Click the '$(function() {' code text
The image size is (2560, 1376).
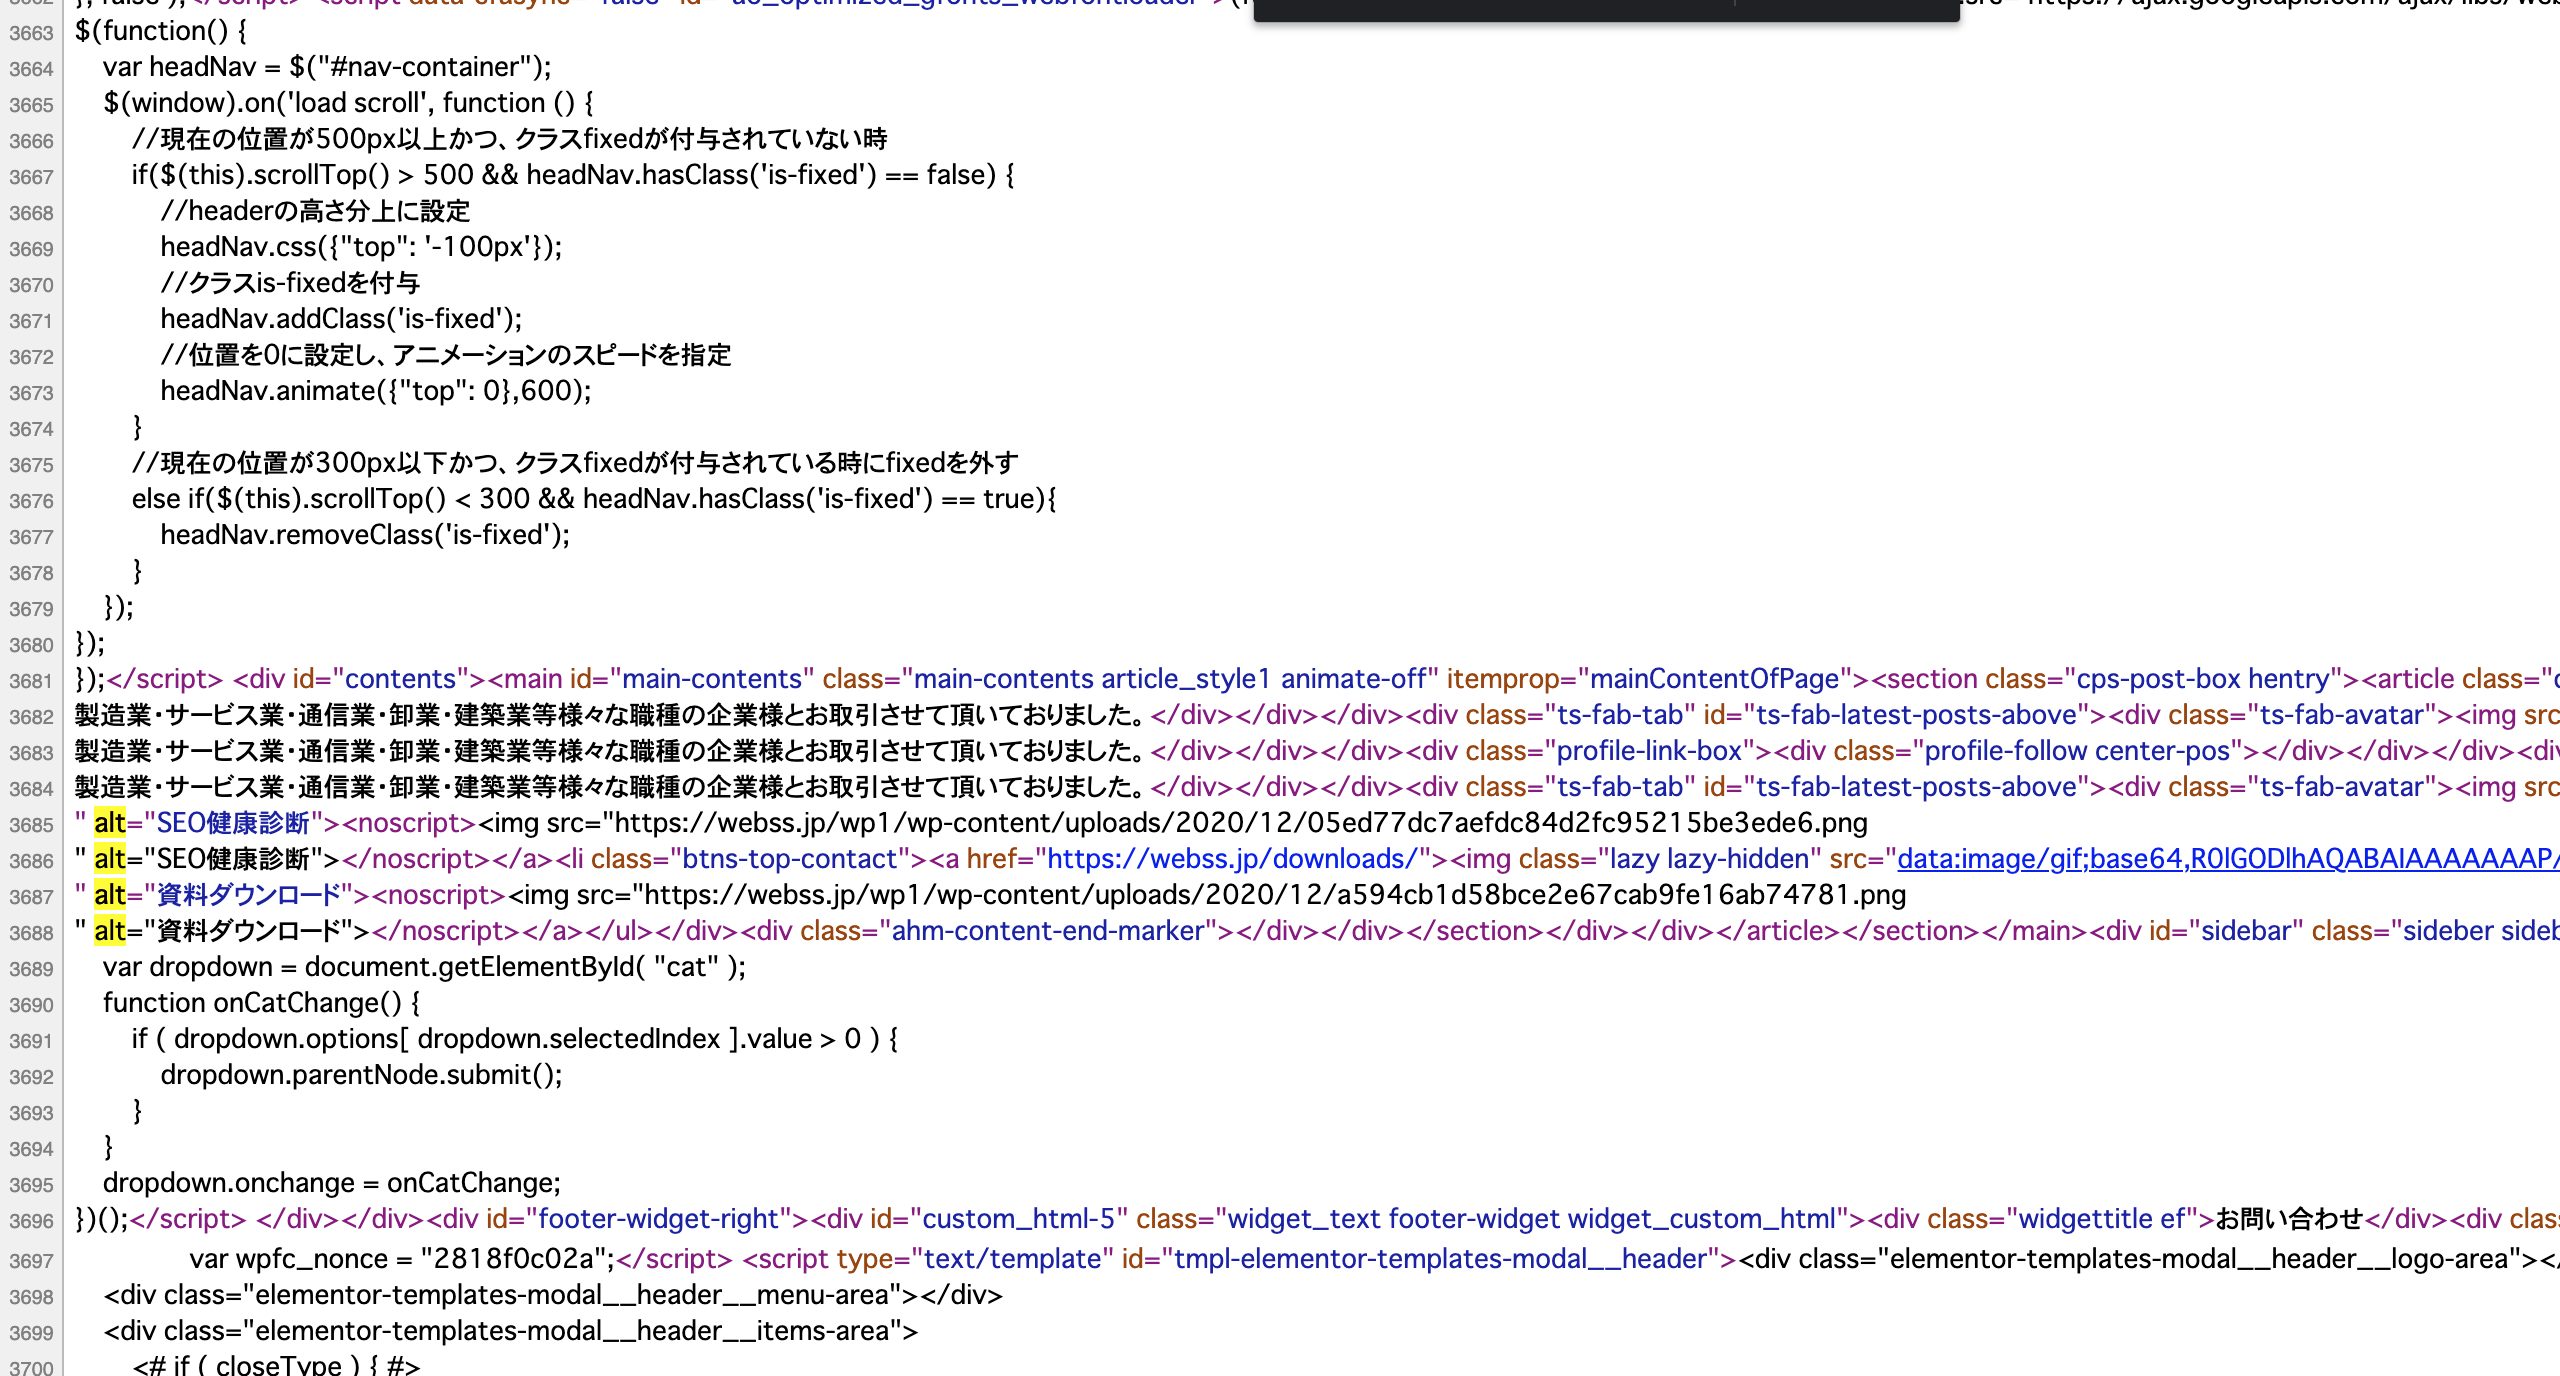[x=160, y=31]
